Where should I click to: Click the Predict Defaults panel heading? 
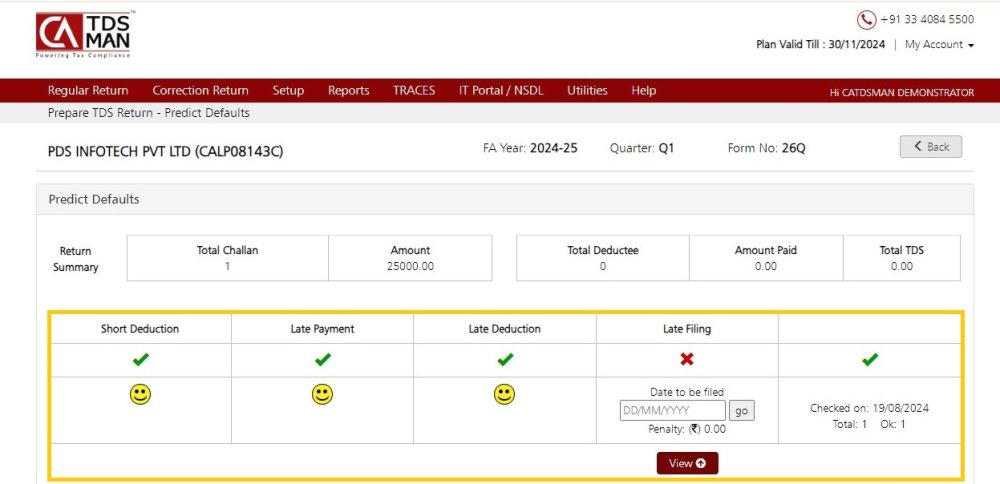(x=94, y=200)
